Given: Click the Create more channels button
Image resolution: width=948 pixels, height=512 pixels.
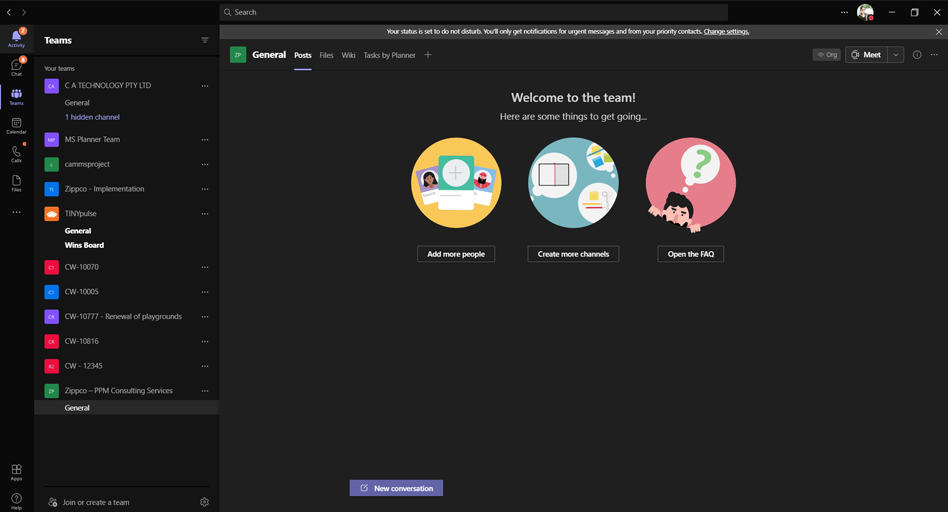Looking at the screenshot, I should coord(573,254).
